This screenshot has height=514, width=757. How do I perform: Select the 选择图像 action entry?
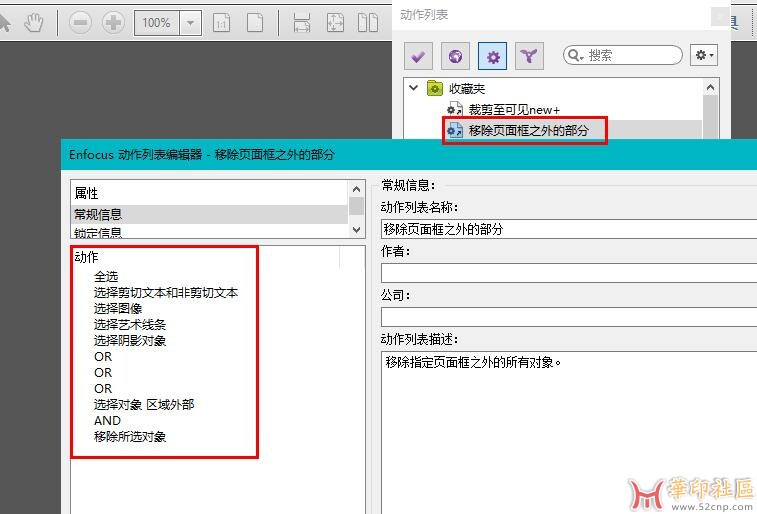[x=118, y=308]
